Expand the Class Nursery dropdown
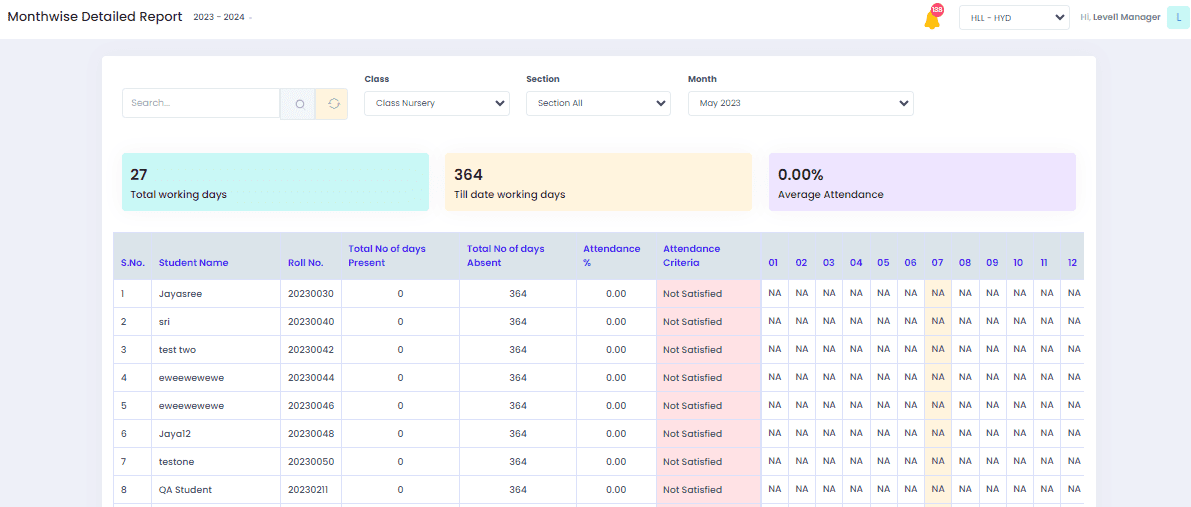Viewport: 1191px width, 507px height. pyautogui.click(x=437, y=103)
